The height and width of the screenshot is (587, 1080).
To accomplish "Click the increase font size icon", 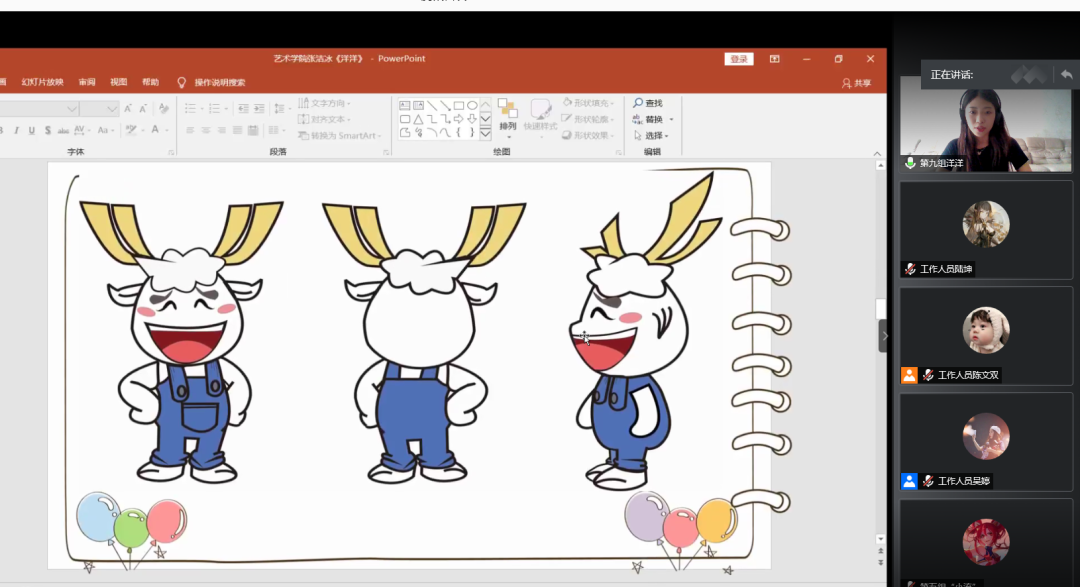I will click(128, 109).
